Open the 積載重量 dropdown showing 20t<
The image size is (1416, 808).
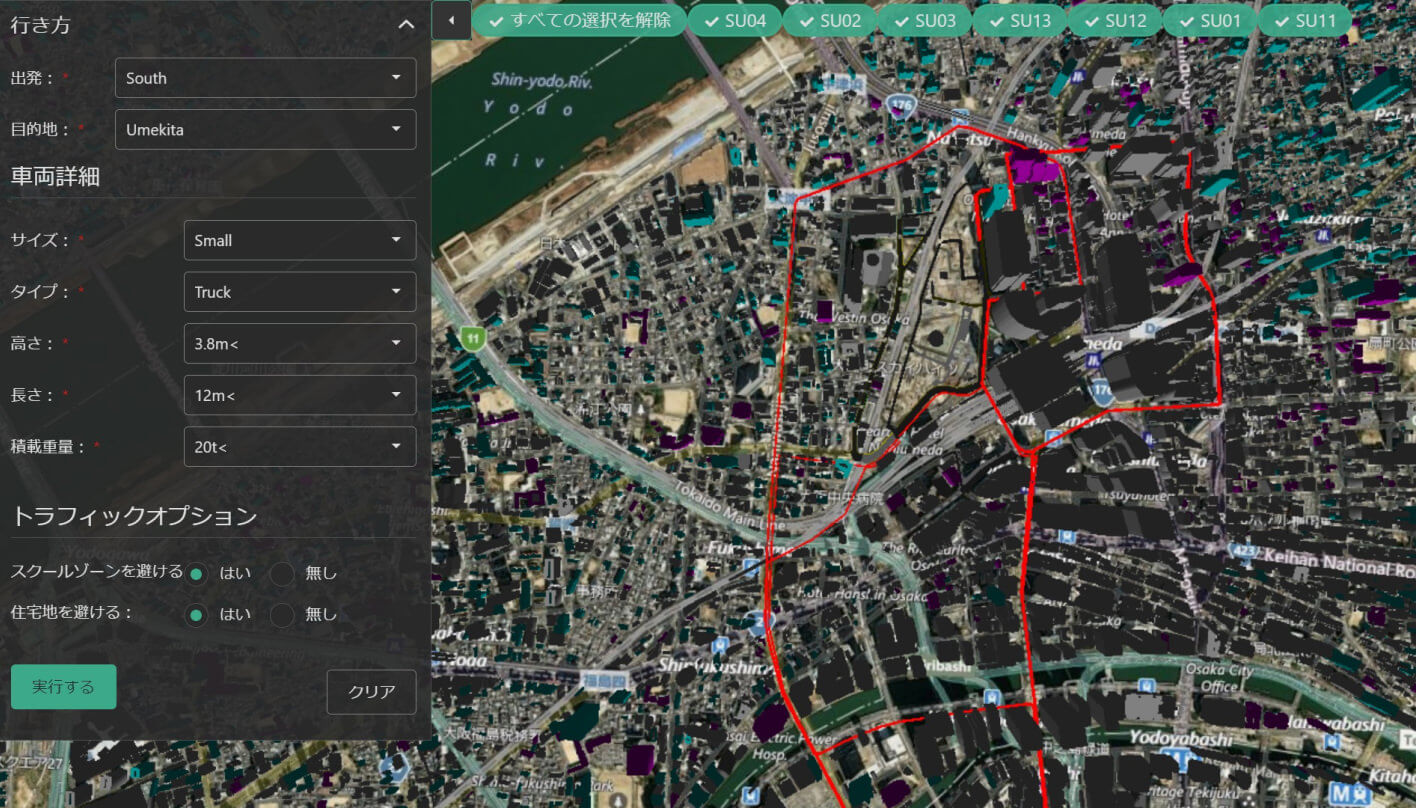[300, 447]
